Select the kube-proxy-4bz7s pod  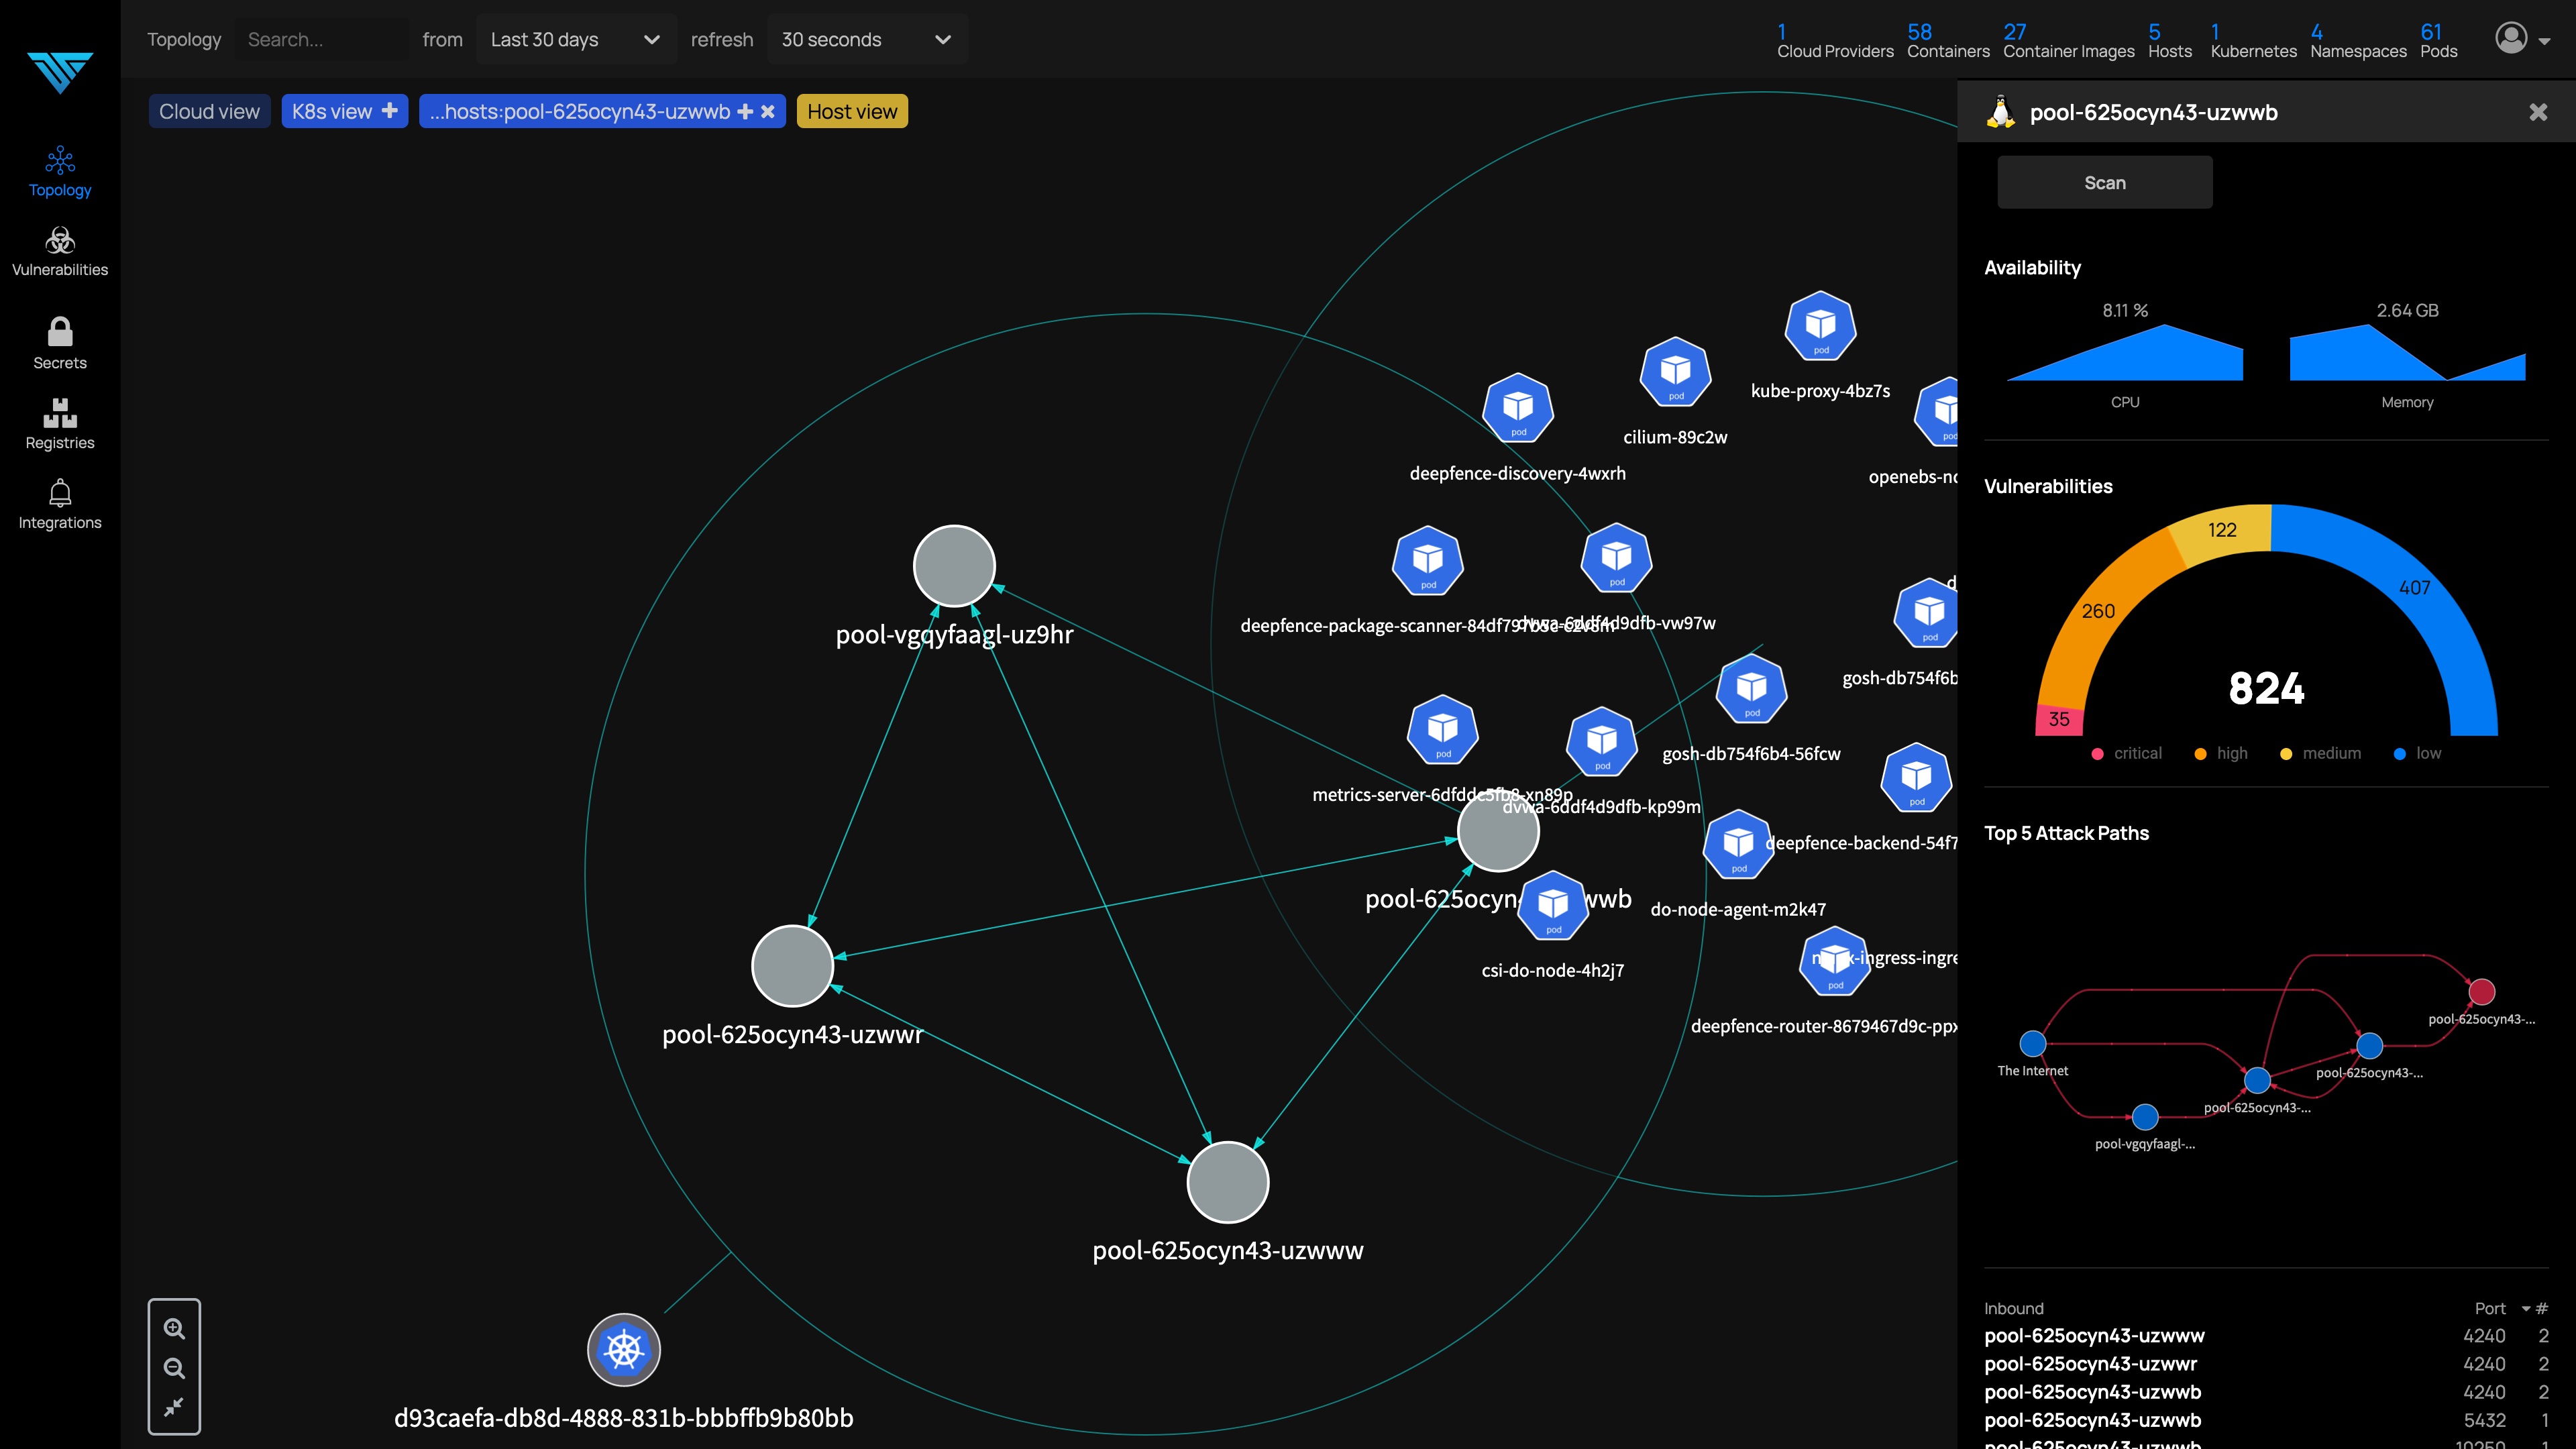[1820, 326]
